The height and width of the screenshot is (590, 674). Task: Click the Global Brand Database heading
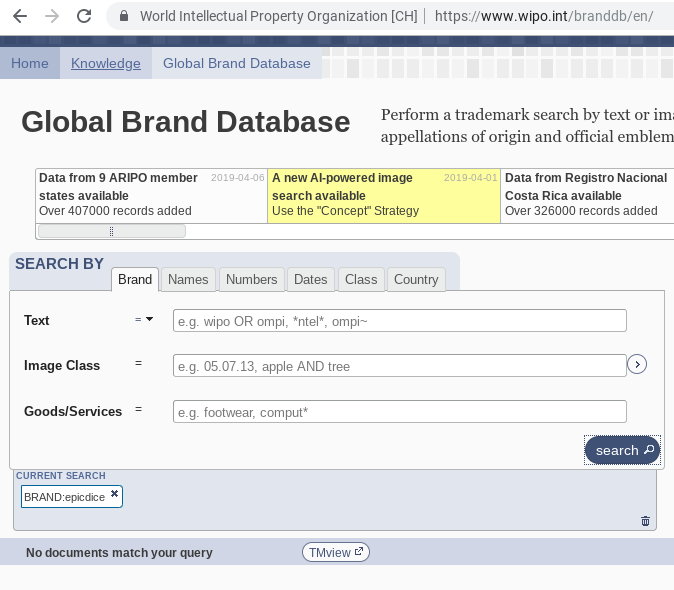point(186,122)
